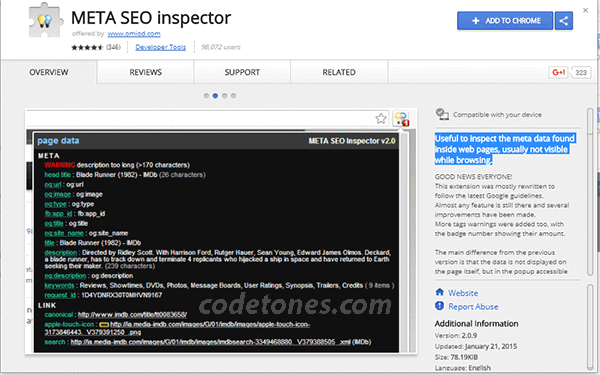
Task: Open the imdbsearch xml URL link
Action: coord(210,342)
